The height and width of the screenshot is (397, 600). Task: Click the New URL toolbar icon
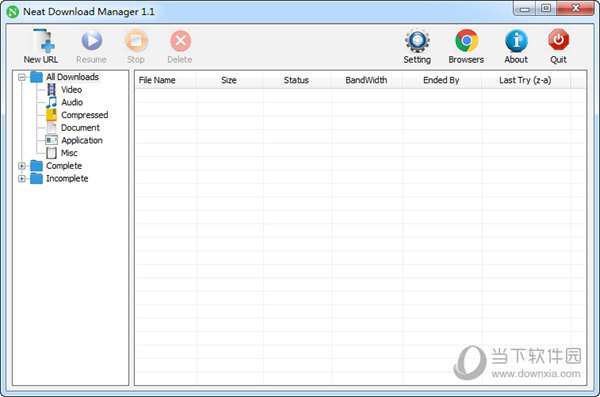pos(43,41)
